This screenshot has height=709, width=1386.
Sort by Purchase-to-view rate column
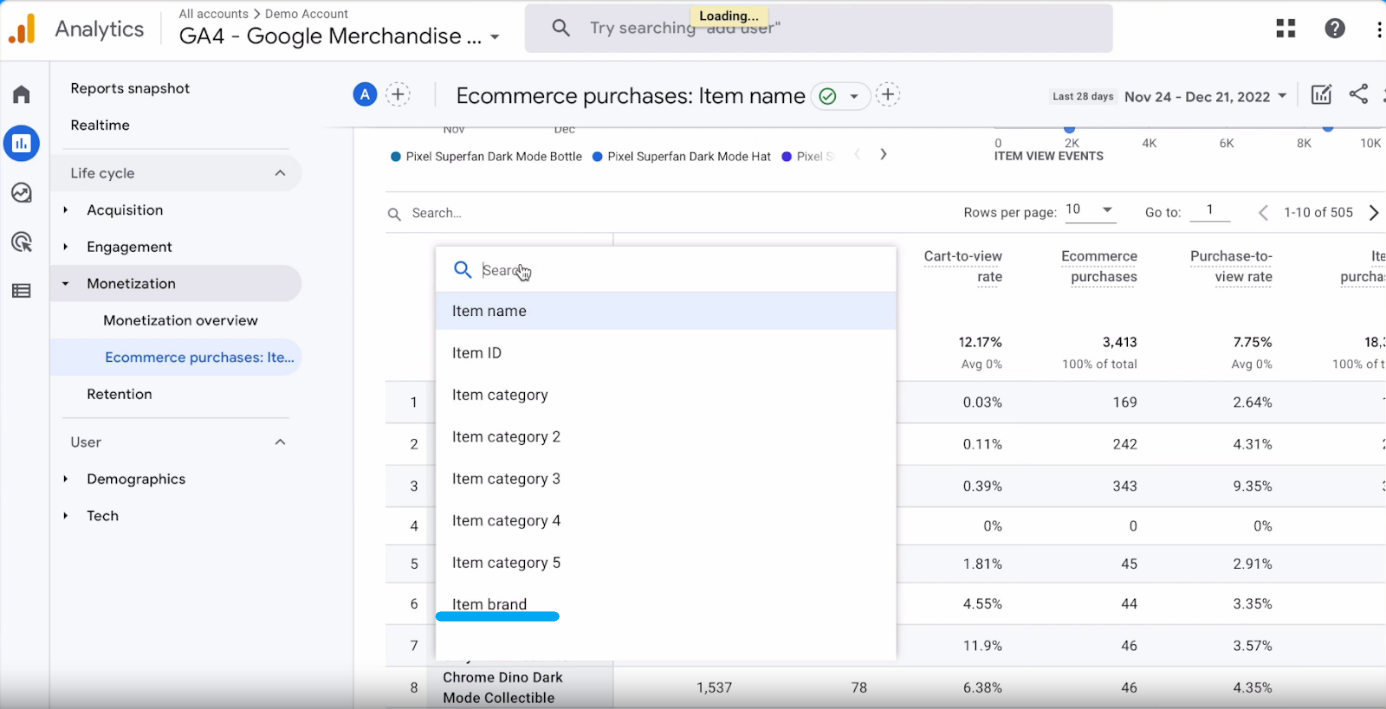click(1231, 267)
